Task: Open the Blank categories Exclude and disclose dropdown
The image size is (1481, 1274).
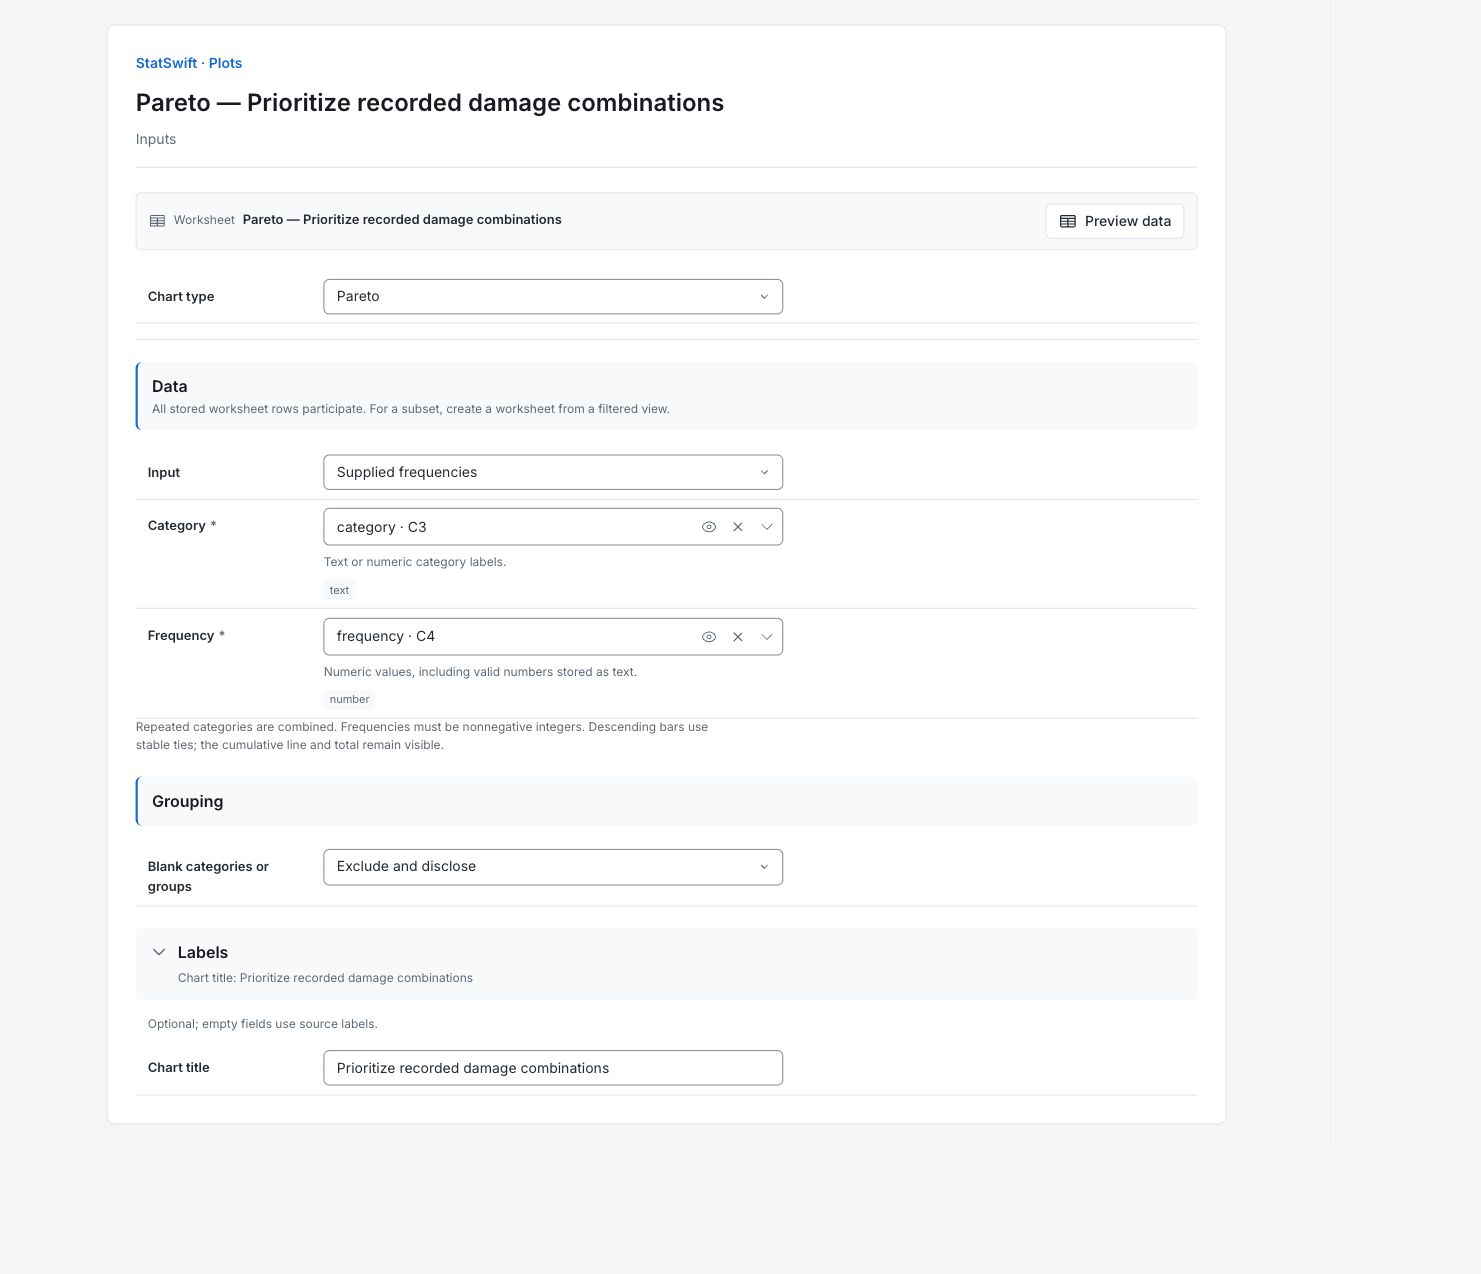Action: click(x=553, y=867)
